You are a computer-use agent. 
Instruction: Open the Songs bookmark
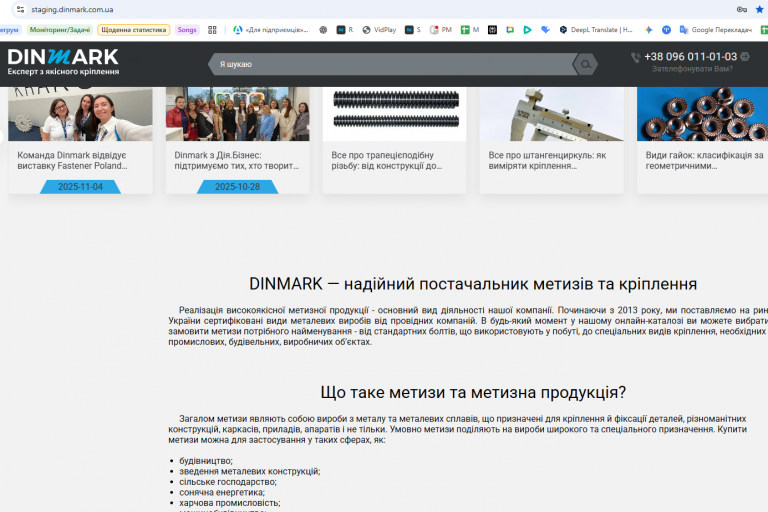tap(187, 30)
